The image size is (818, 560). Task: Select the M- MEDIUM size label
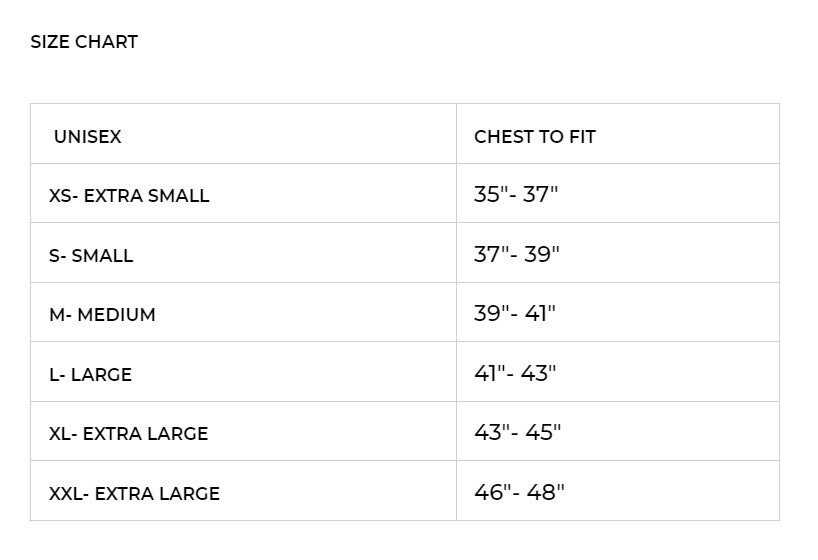[102, 315]
